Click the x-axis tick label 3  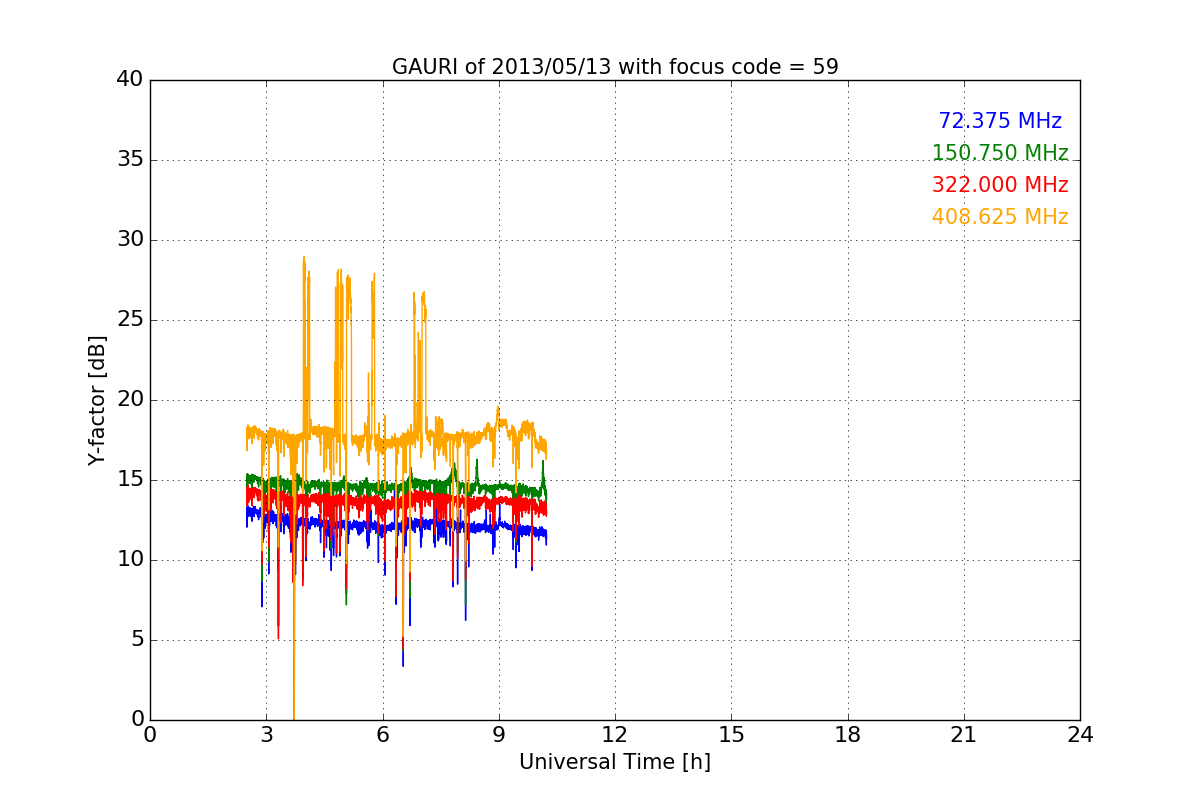point(266,735)
